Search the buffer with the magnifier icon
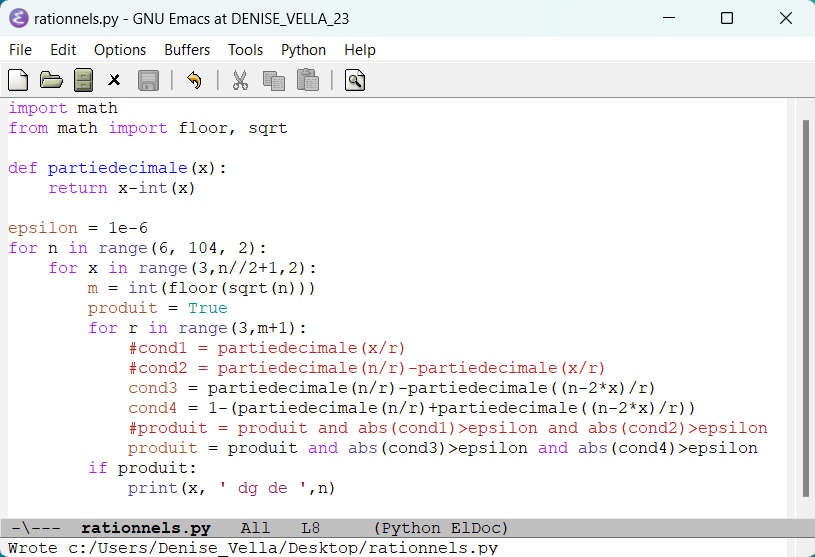Viewport: 815px width, 557px height. pos(354,80)
